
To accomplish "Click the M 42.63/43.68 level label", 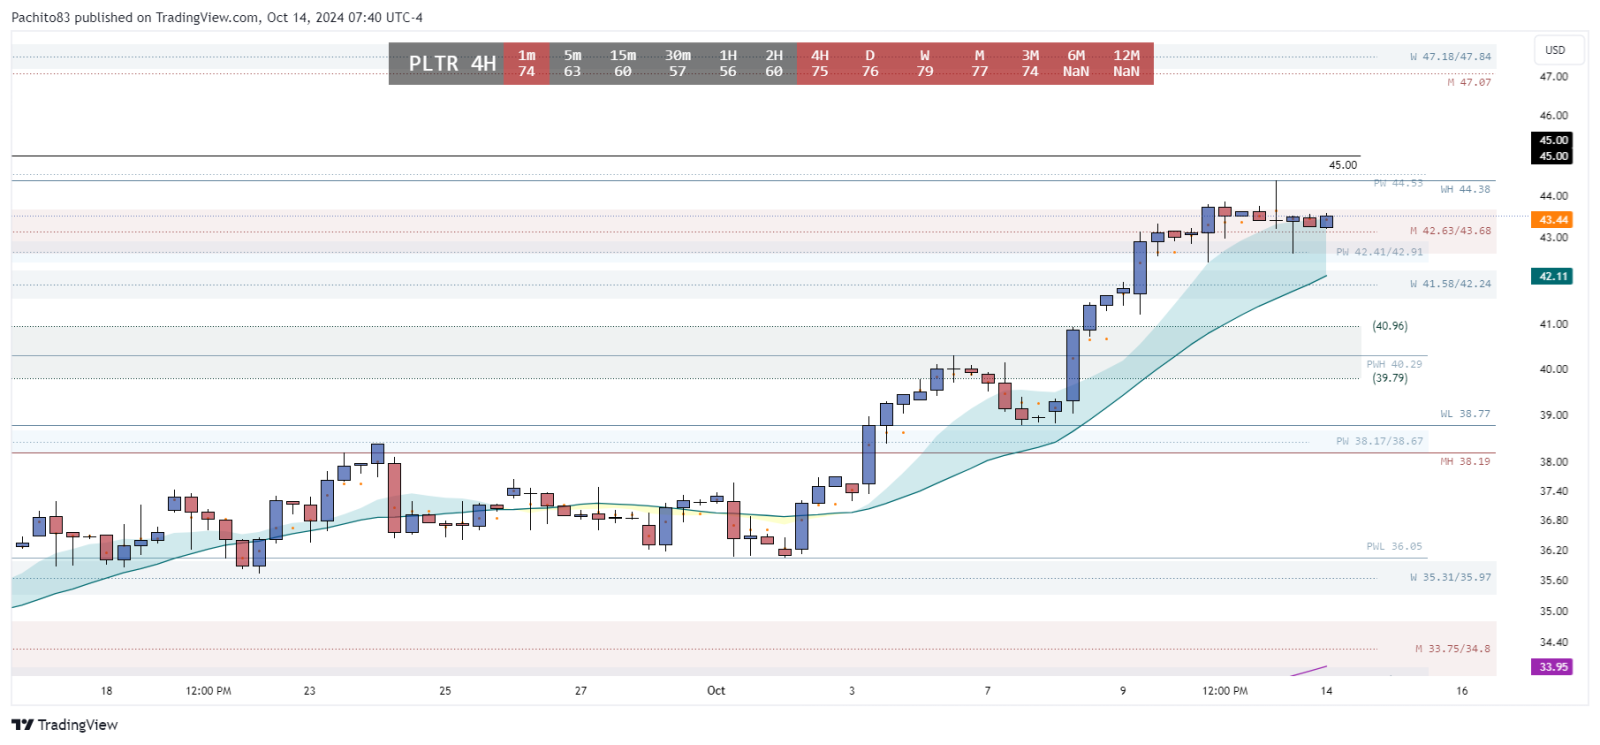I will [1450, 231].
